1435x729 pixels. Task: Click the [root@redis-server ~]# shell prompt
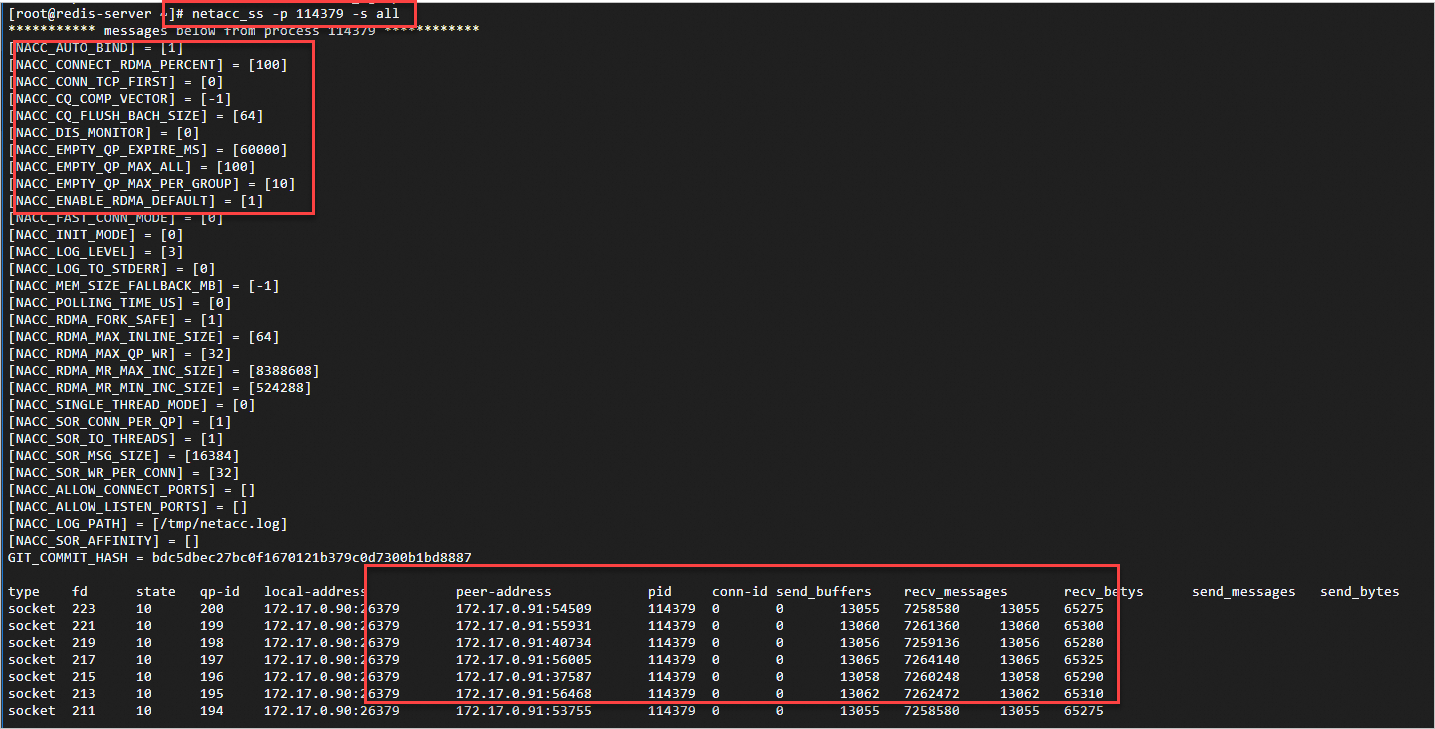(x=95, y=14)
